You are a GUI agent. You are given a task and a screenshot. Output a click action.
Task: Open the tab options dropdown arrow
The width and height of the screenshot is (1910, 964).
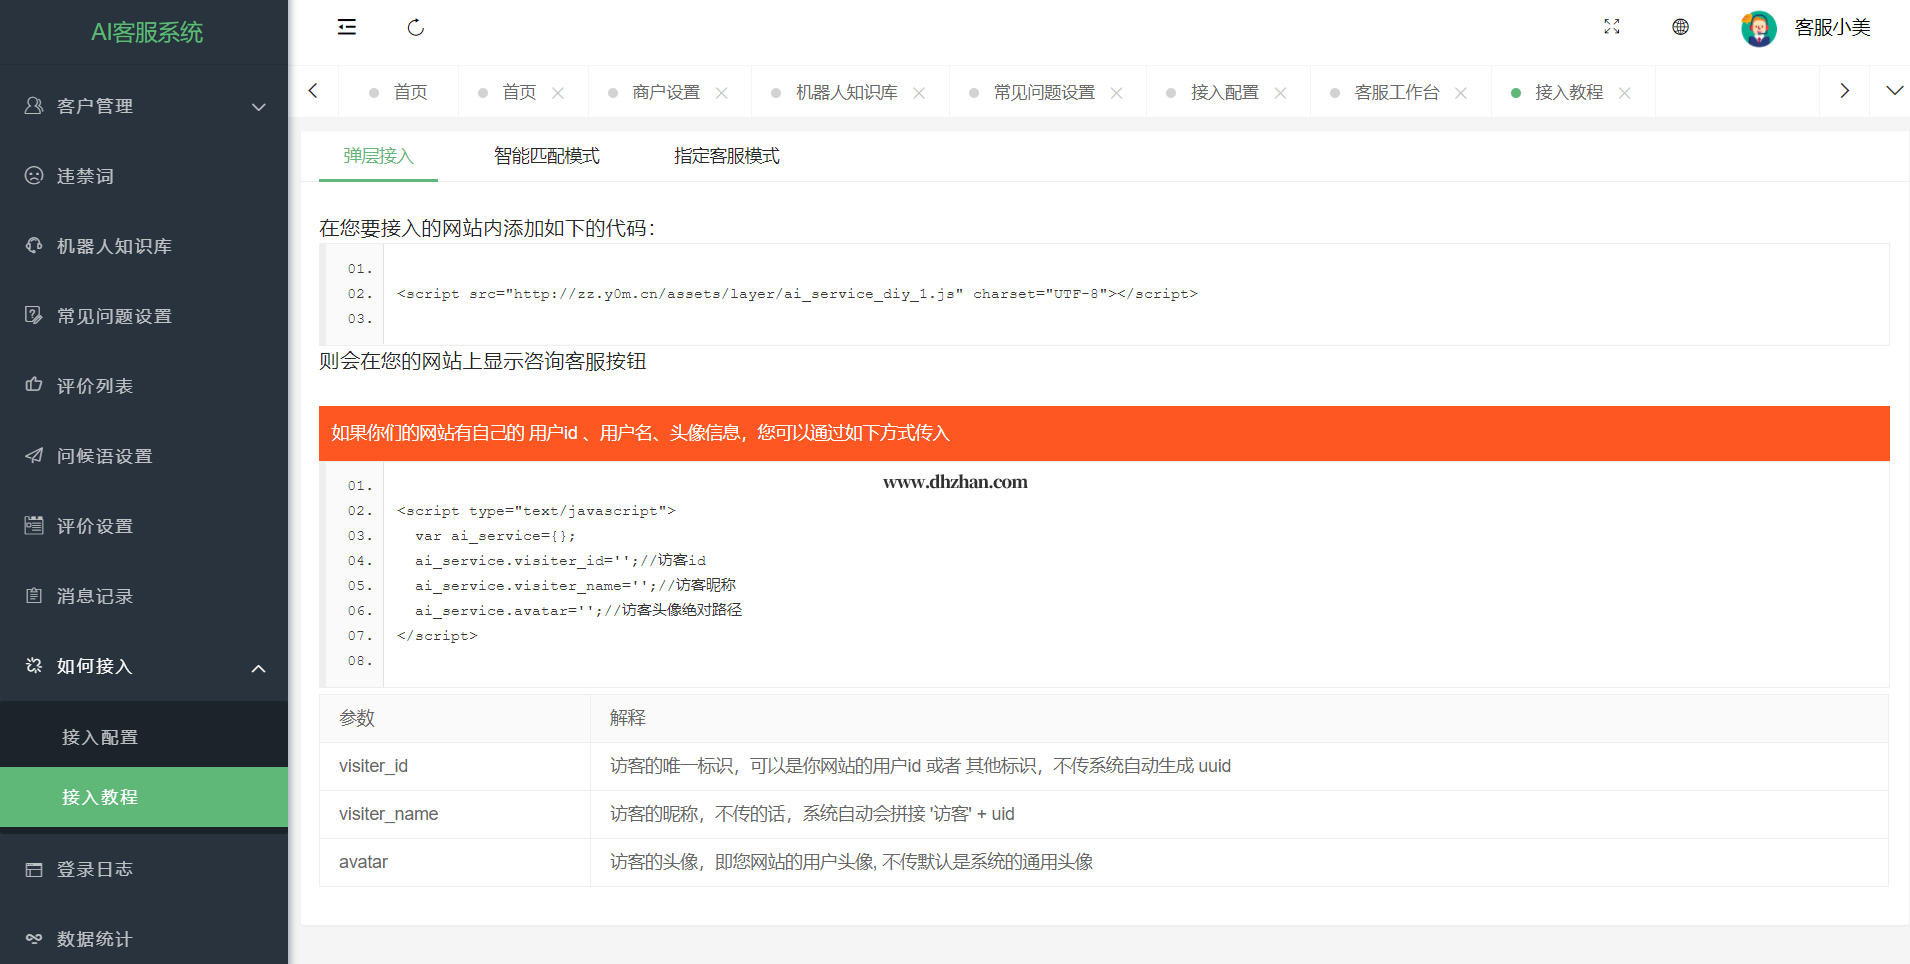(x=1894, y=91)
